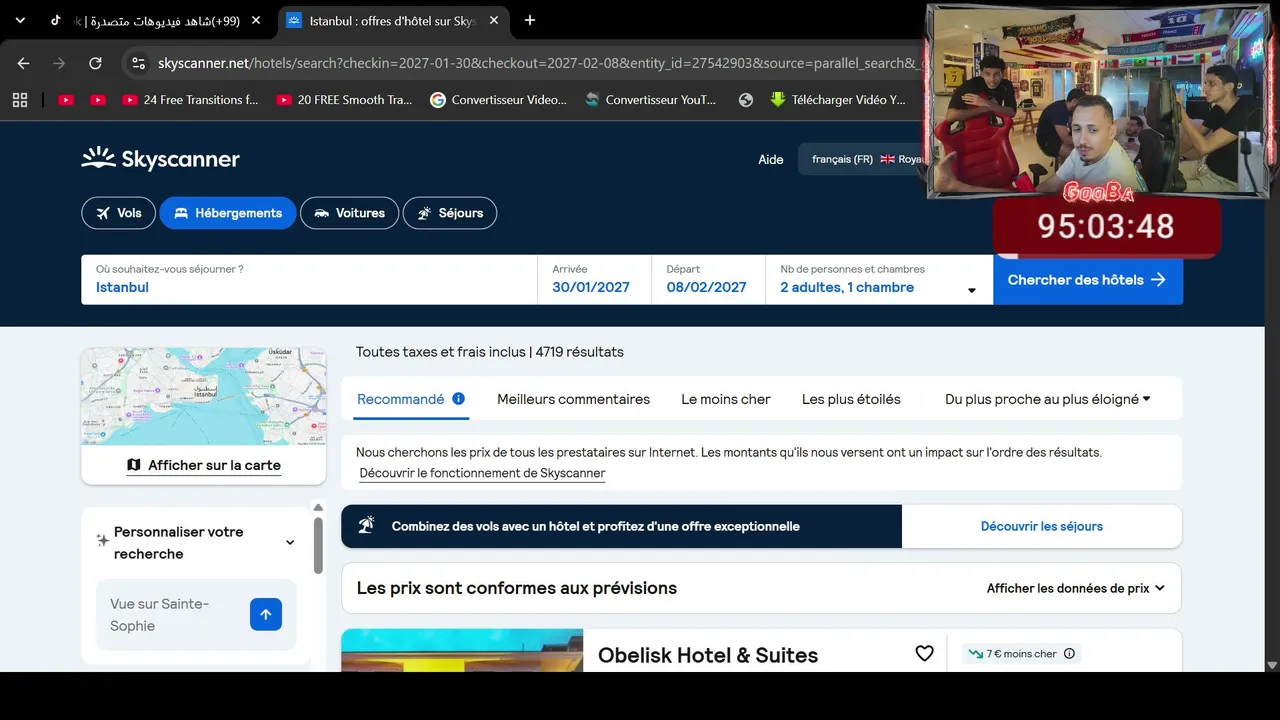Open the Télécharger Vidéo bookmark
The image size is (1280, 720).
[x=838, y=100]
